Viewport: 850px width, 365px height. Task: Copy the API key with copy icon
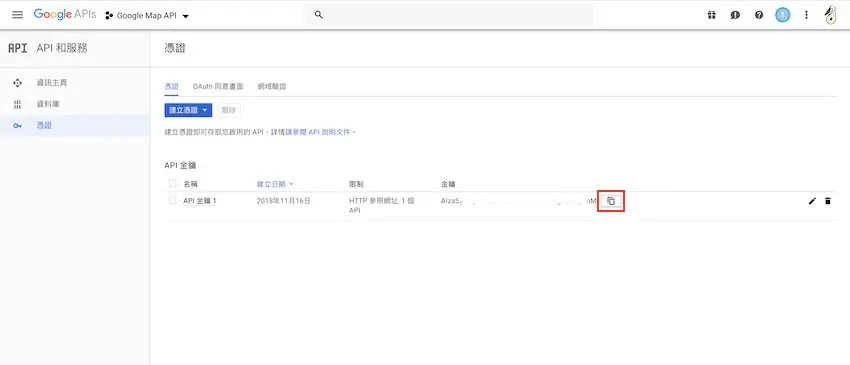click(x=611, y=201)
